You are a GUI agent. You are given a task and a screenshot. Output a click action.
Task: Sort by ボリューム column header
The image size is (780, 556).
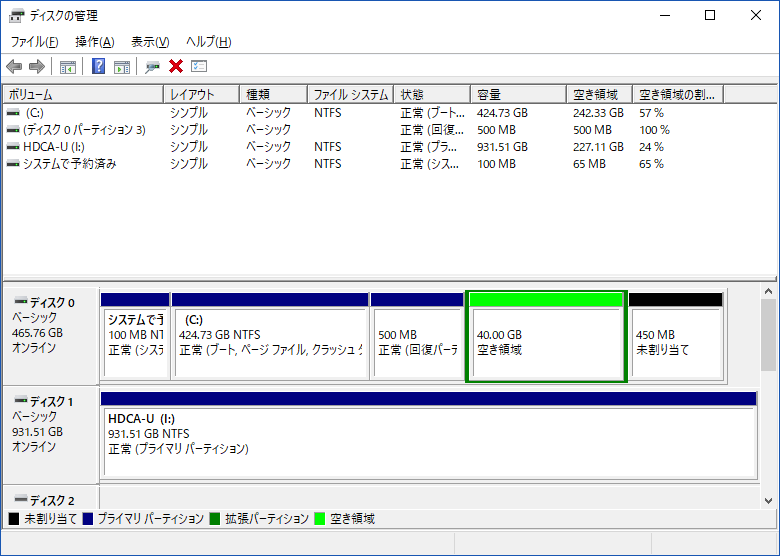[x=84, y=94]
